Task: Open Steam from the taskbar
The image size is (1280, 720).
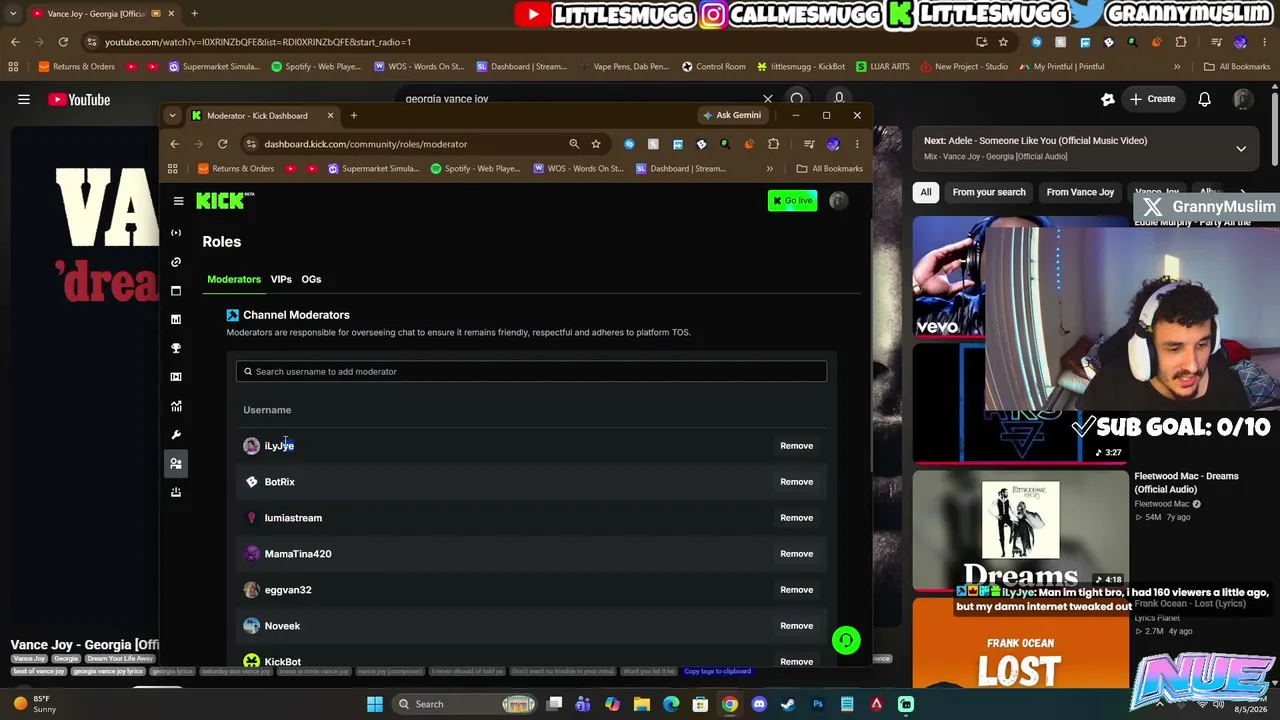Action: [788, 704]
